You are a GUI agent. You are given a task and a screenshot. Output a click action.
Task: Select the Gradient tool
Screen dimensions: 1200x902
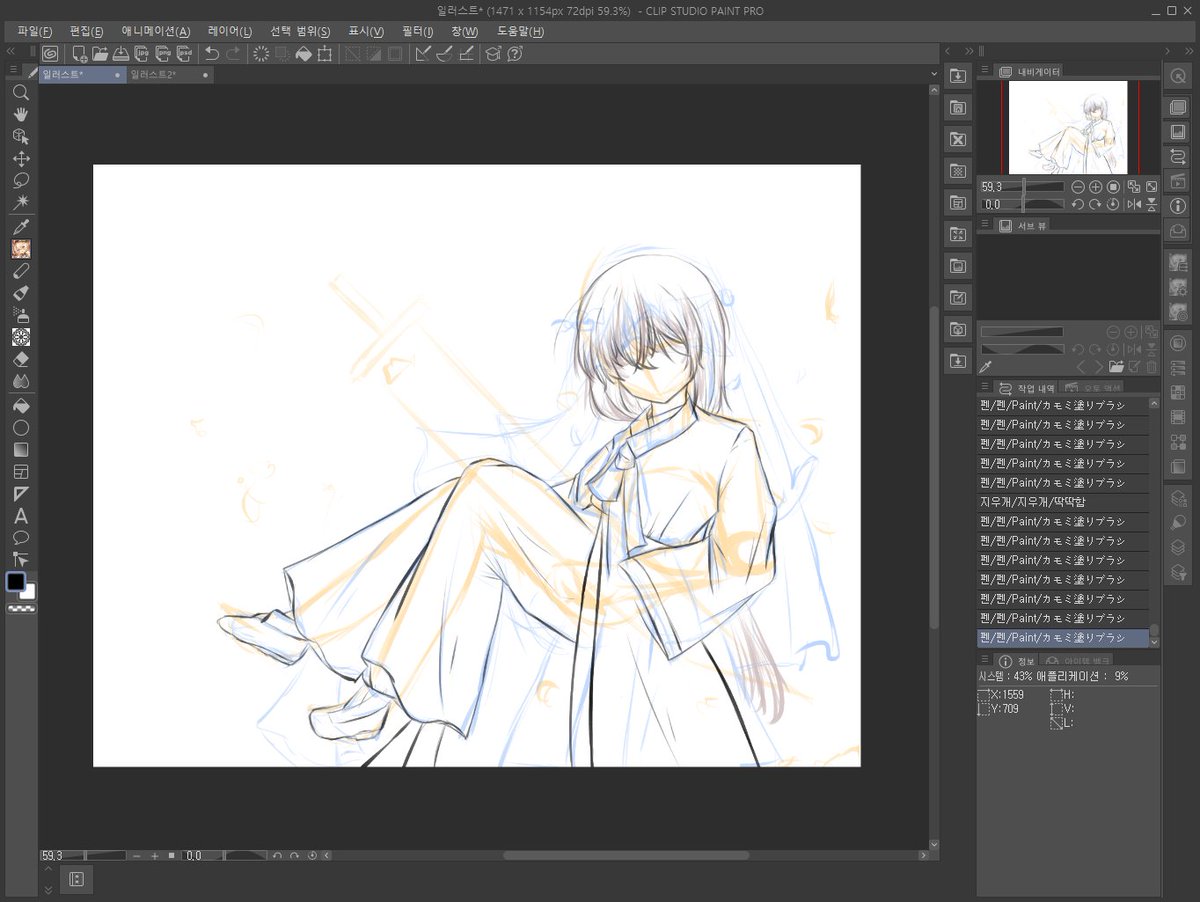(x=20, y=450)
